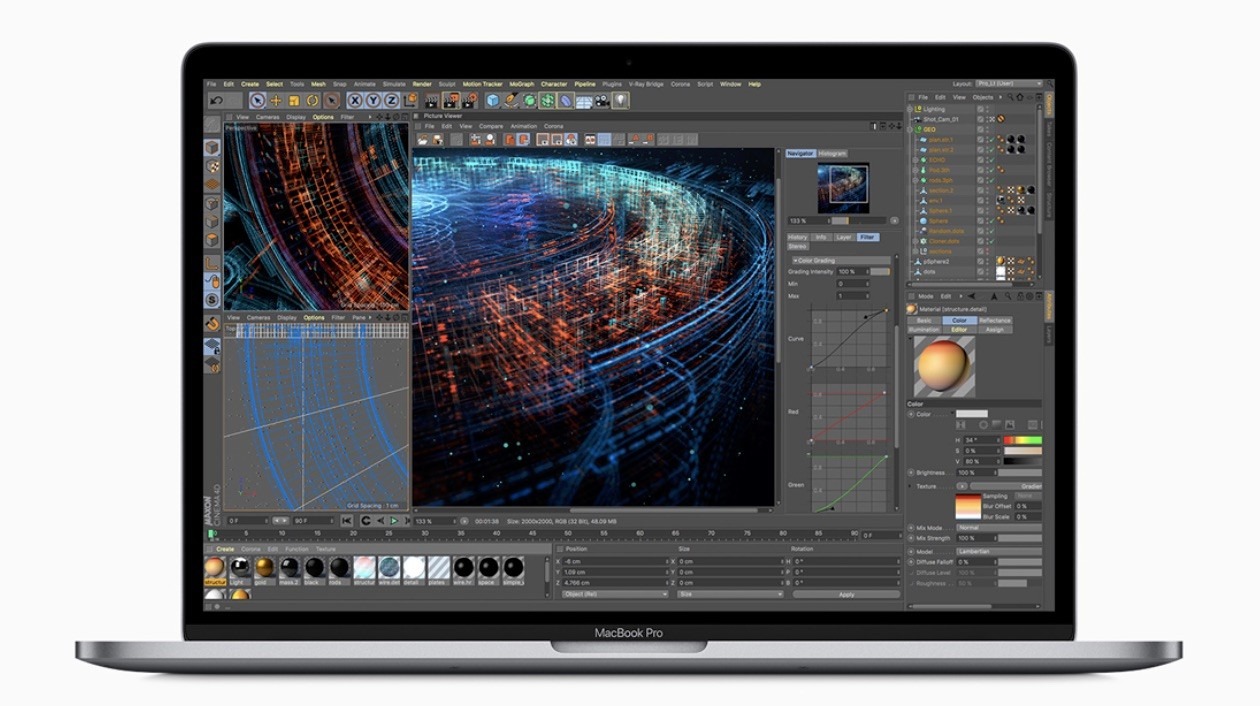
Task: Toggle the visibility box for Shot_Cam_01
Action: point(981,119)
